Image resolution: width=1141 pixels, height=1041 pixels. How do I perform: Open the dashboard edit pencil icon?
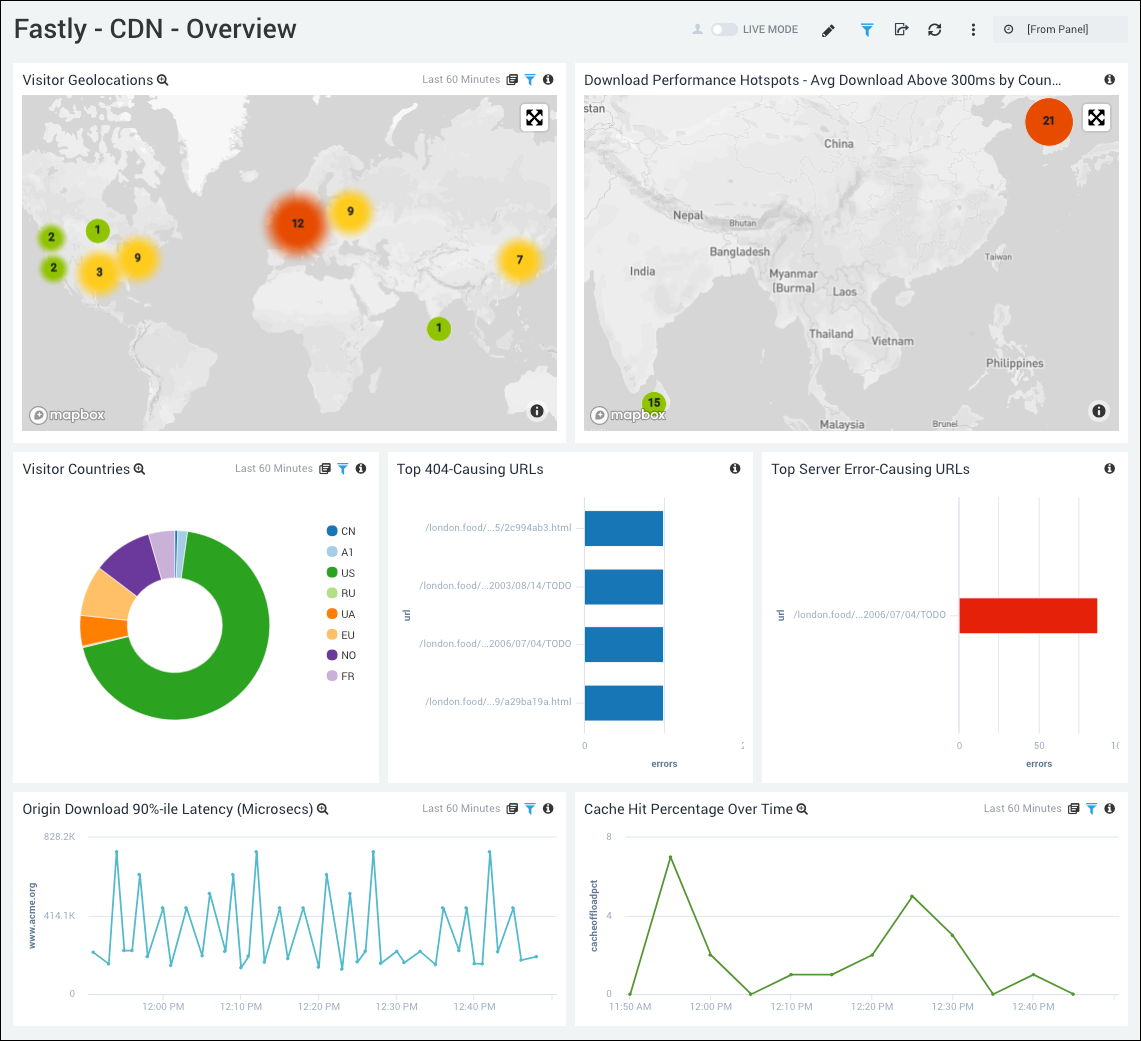coord(828,29)
